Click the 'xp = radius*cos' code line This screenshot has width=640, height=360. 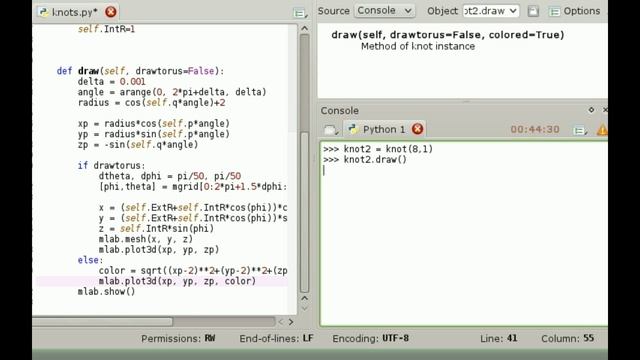point(154,124)
